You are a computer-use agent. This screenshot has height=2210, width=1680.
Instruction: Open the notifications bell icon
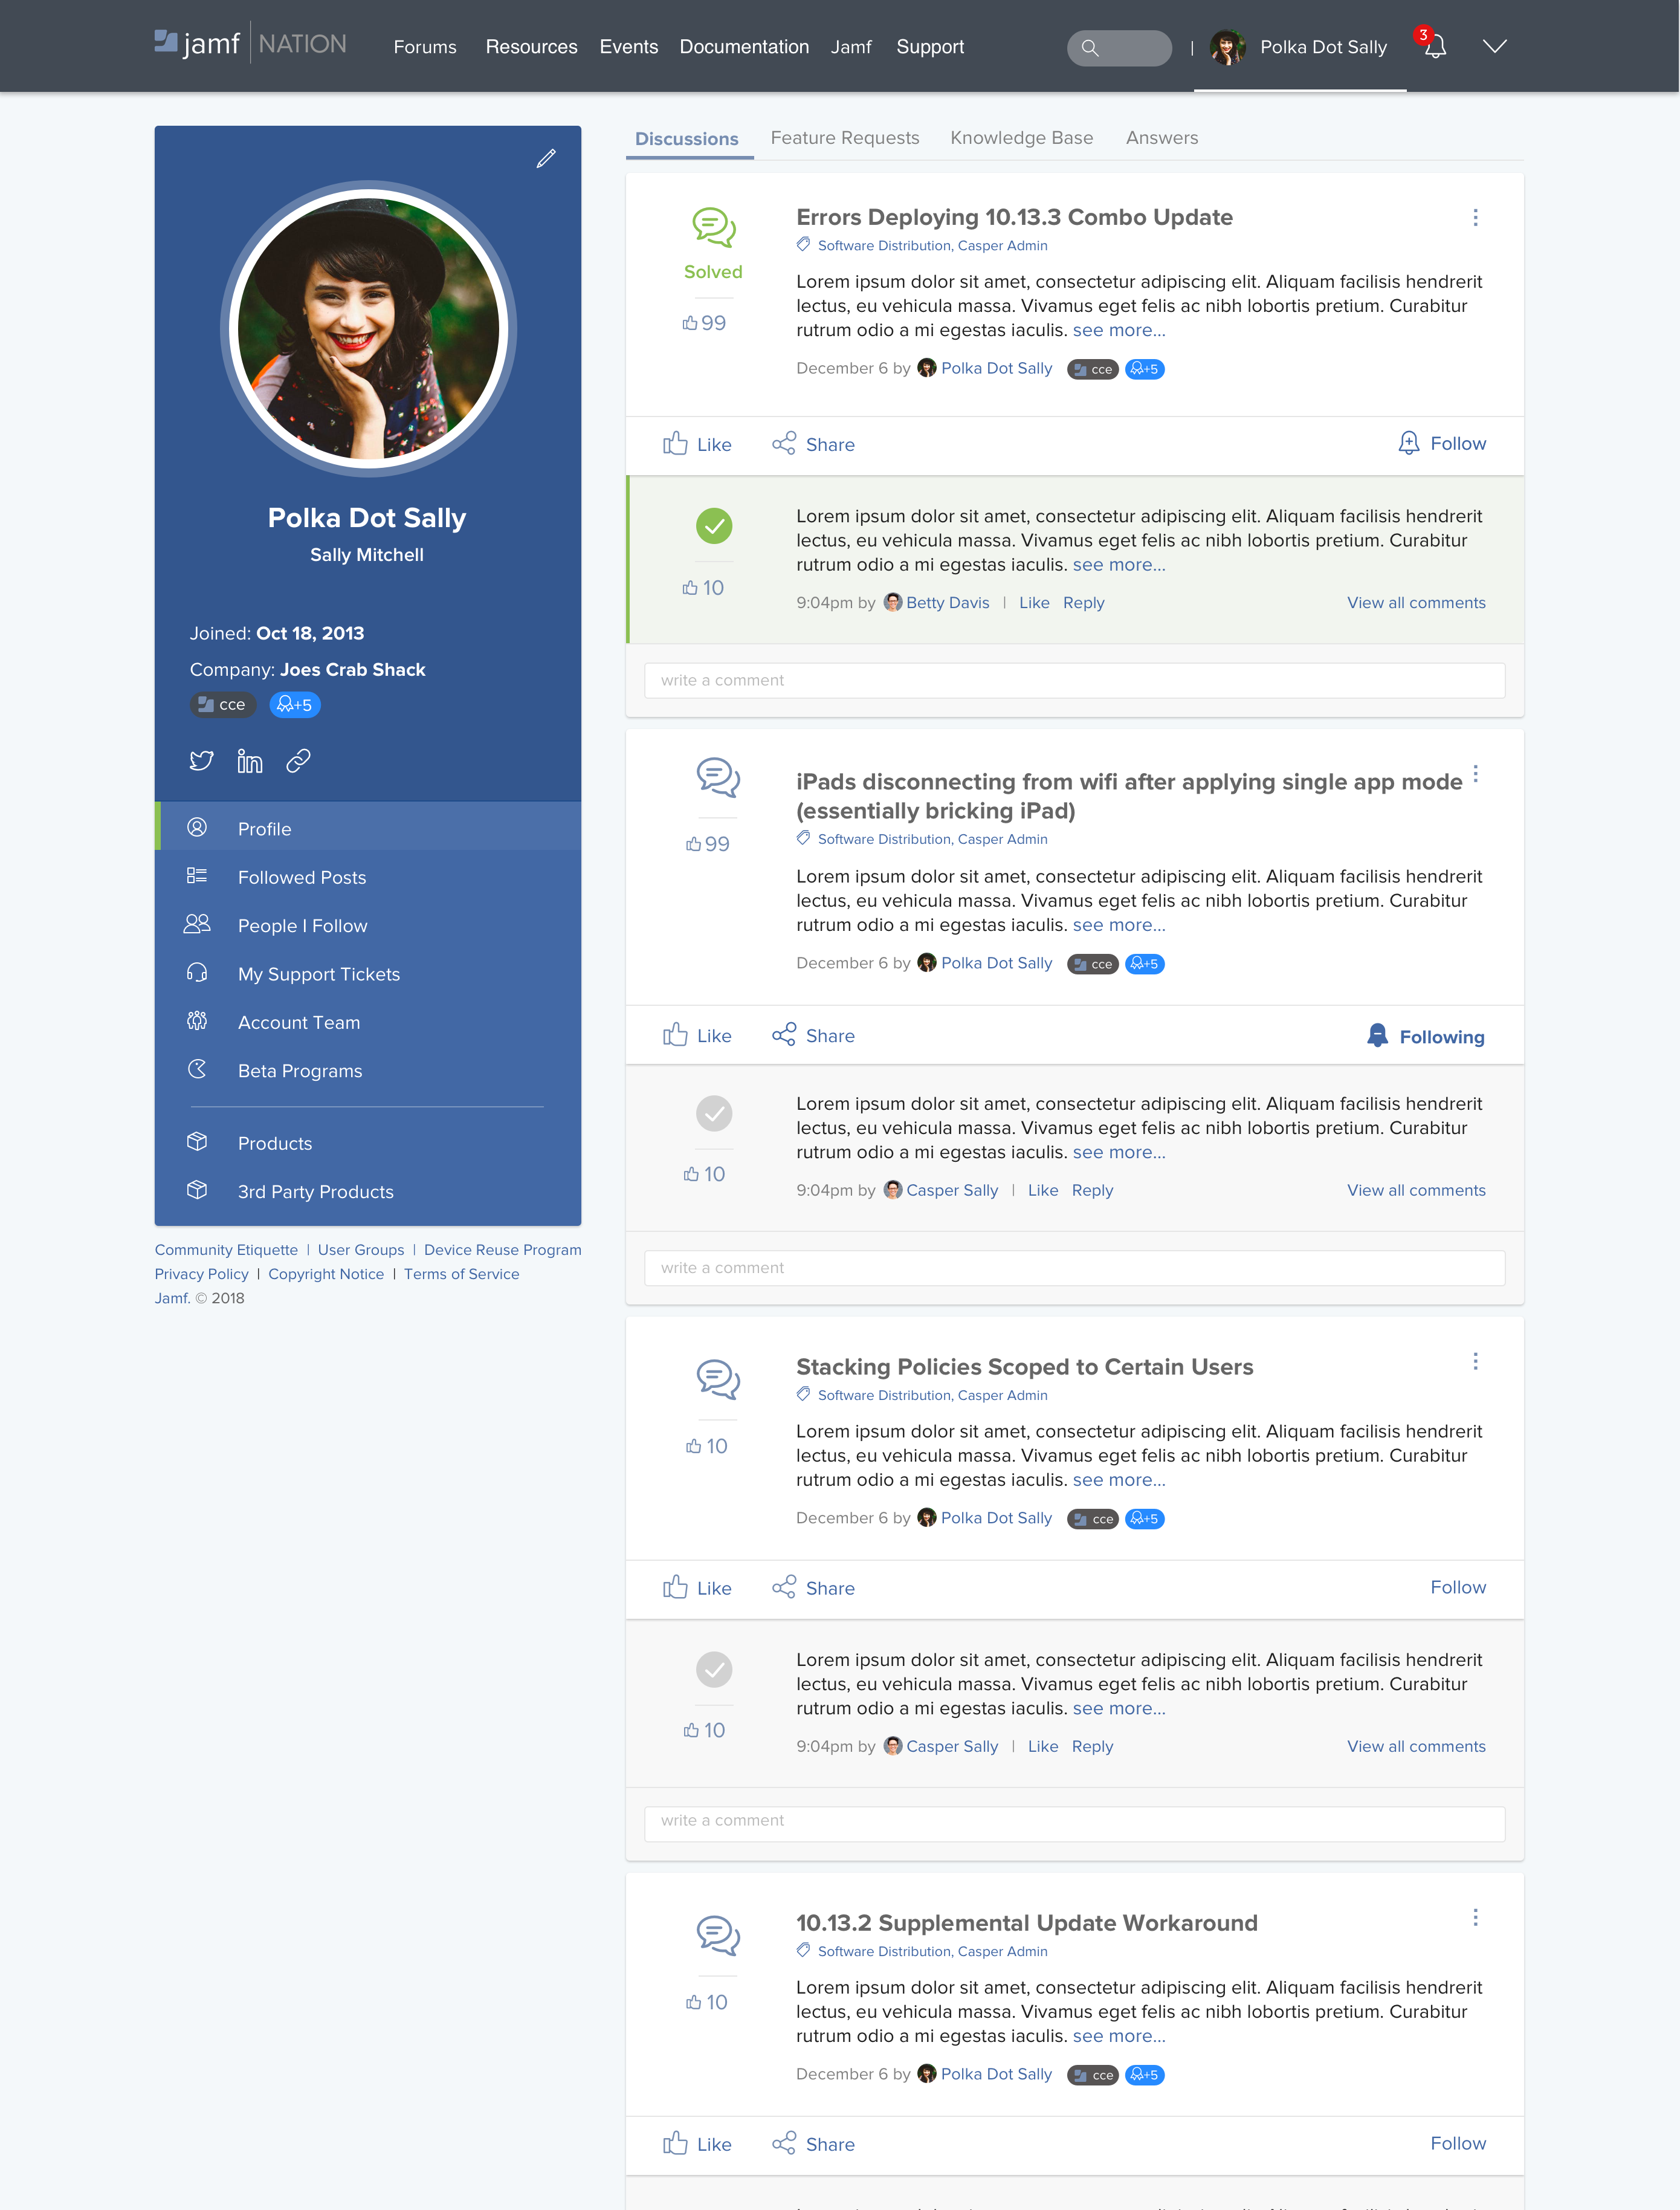pos(1435,47)
